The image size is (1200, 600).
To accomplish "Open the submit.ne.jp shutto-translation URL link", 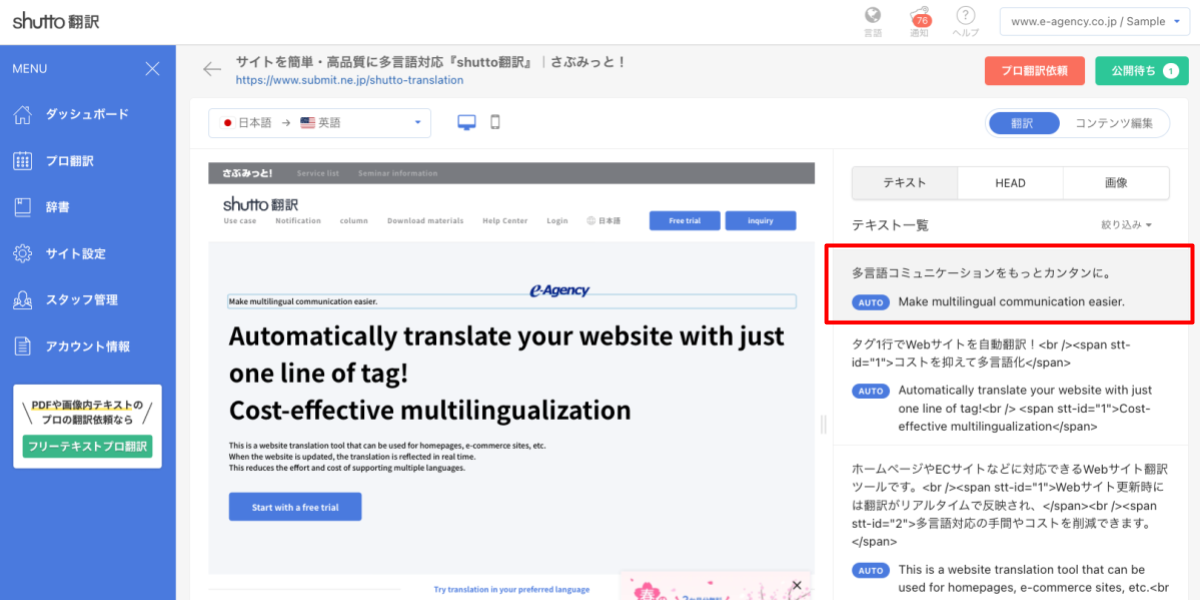I will click(x=349, y=80).
